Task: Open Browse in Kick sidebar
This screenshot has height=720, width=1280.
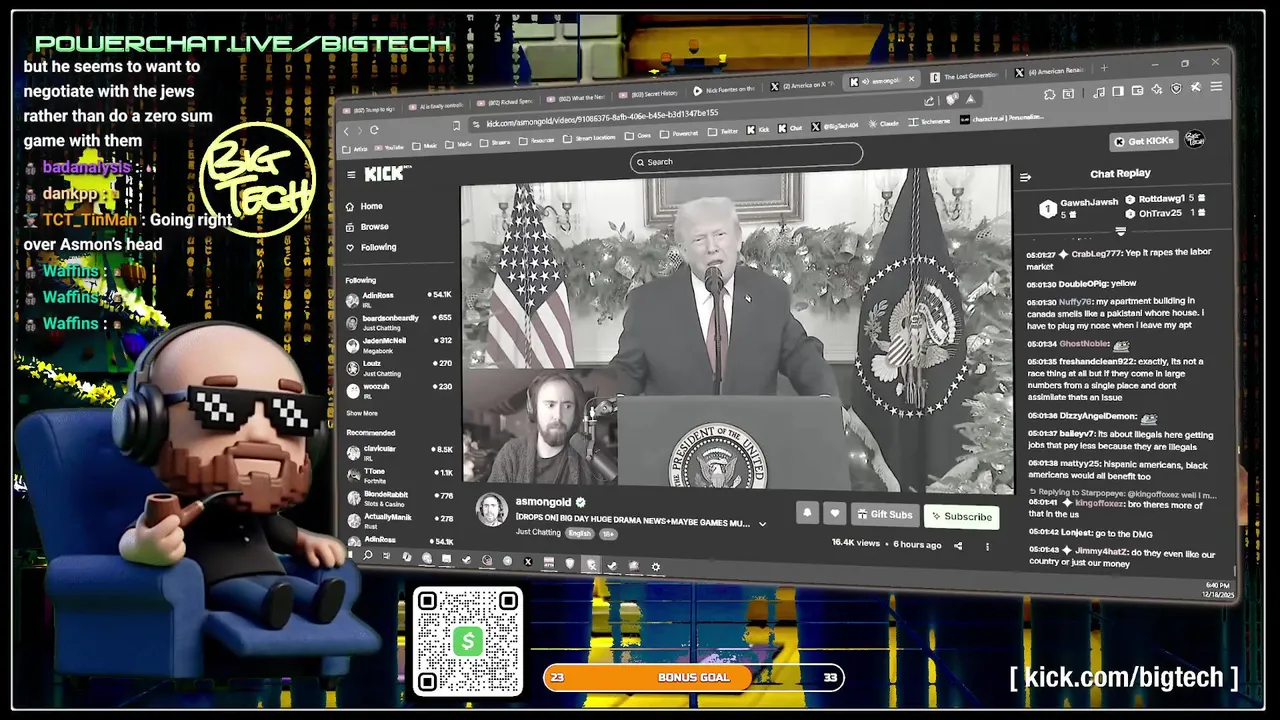Action: pyautogui.click(x=367, y=227)
